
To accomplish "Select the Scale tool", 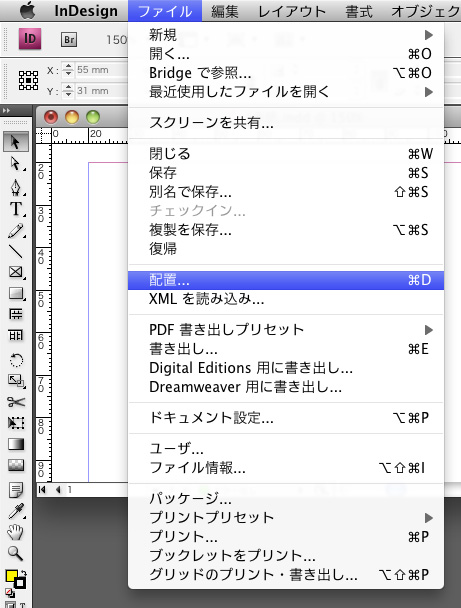I will coord(16,381).
